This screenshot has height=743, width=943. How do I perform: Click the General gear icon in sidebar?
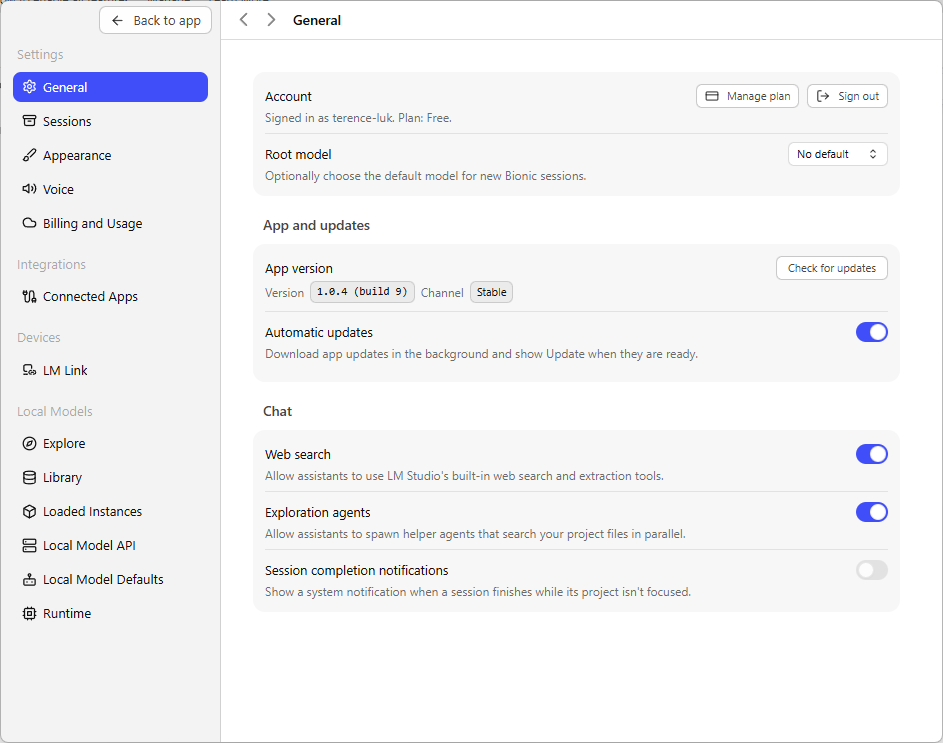[x=29, y=87]
